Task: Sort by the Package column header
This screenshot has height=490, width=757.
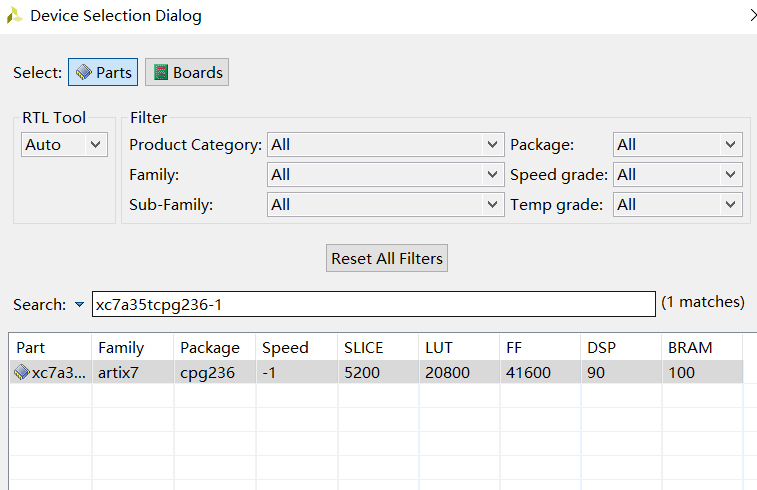Action: (214, 348)
